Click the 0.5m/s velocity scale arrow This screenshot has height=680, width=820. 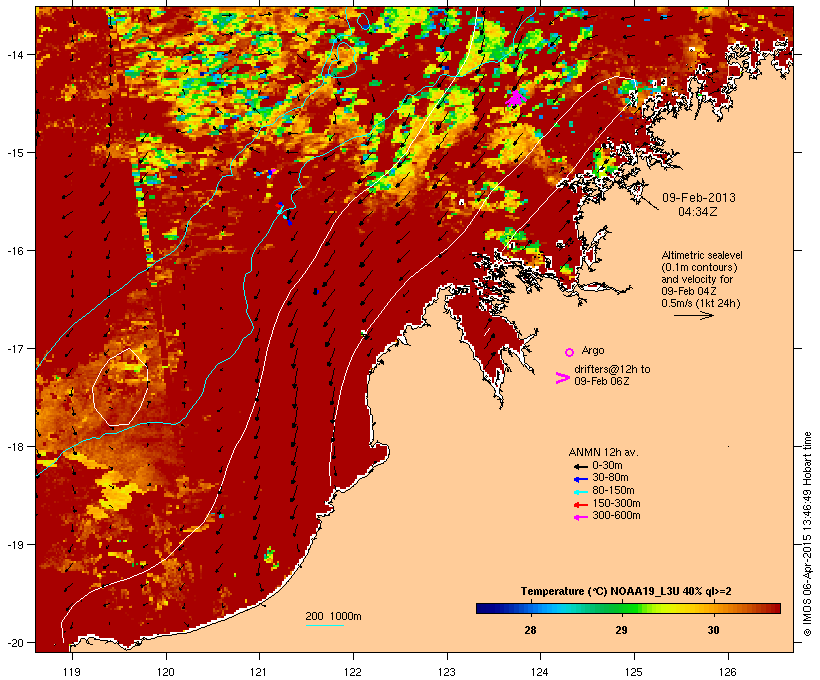coord(693,315)
